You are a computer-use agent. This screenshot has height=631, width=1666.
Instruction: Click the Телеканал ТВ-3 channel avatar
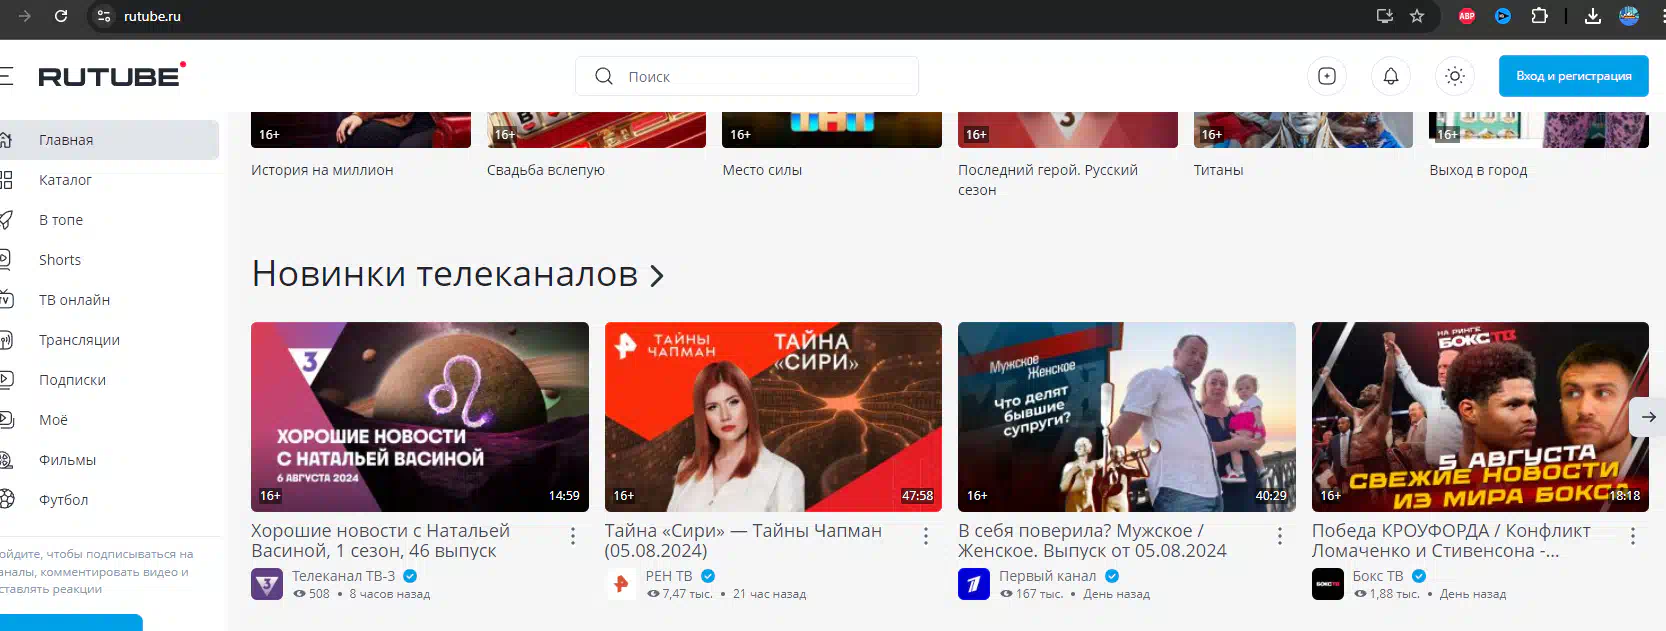pos(267,584)
